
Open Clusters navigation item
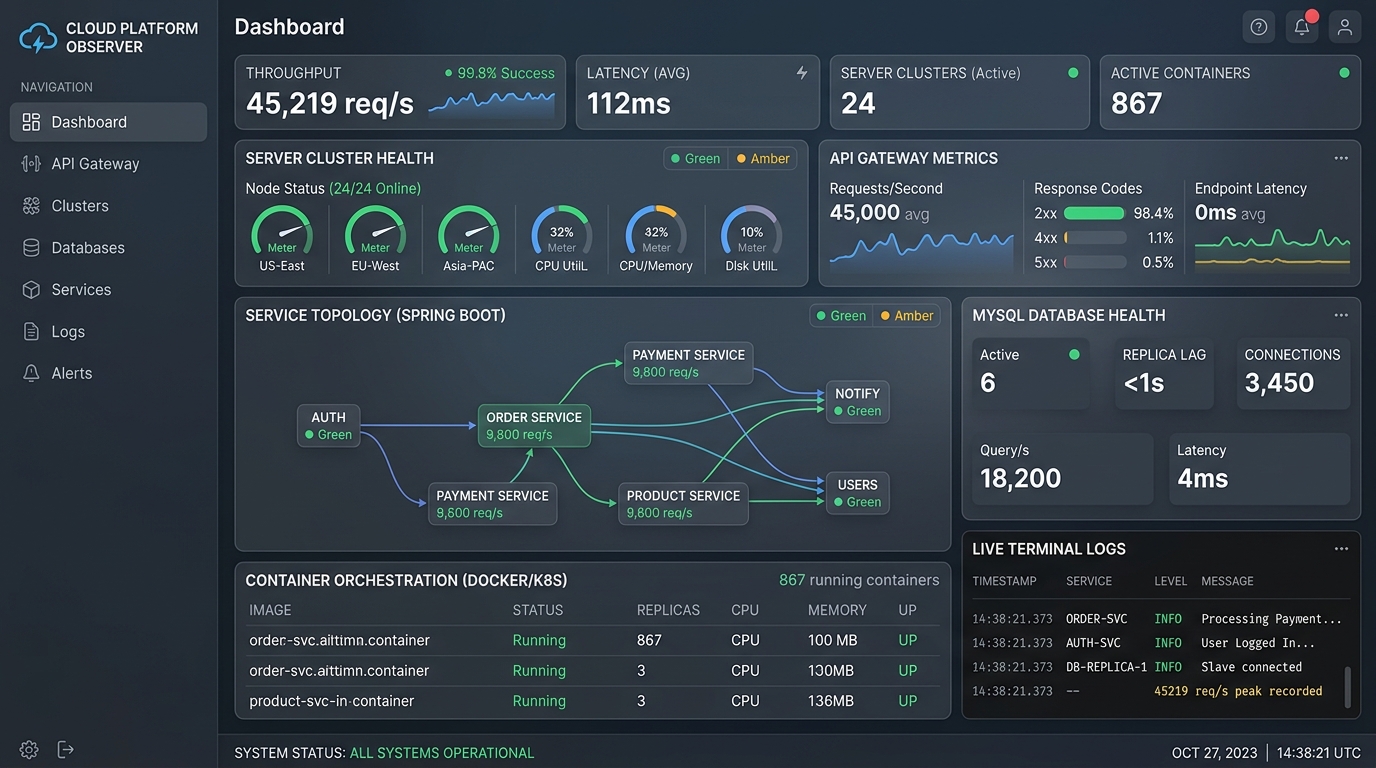tap(108, 206)
